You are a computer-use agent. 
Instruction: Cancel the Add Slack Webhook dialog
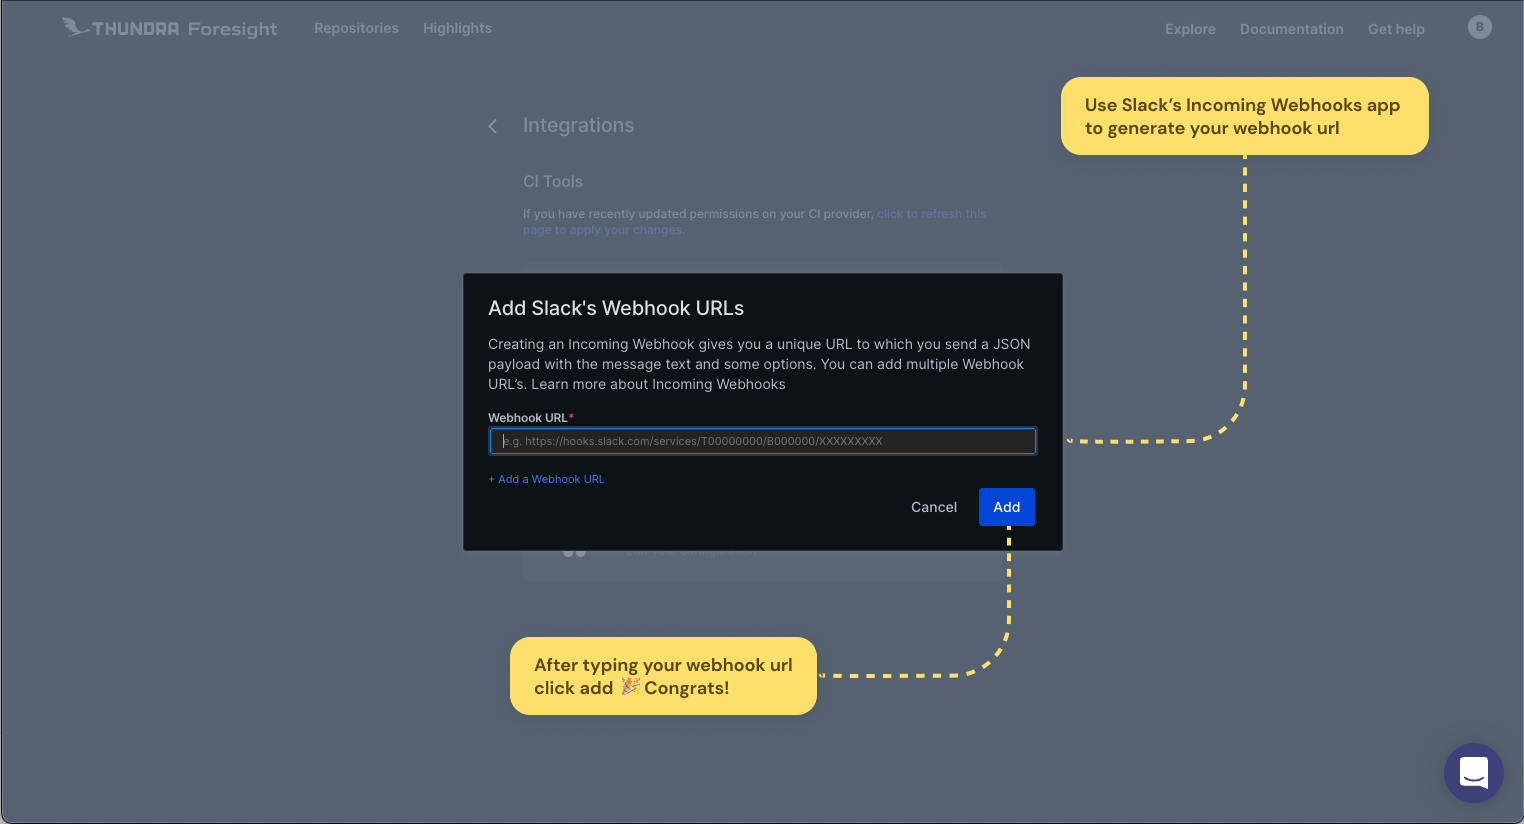click(x=934, y=507)
